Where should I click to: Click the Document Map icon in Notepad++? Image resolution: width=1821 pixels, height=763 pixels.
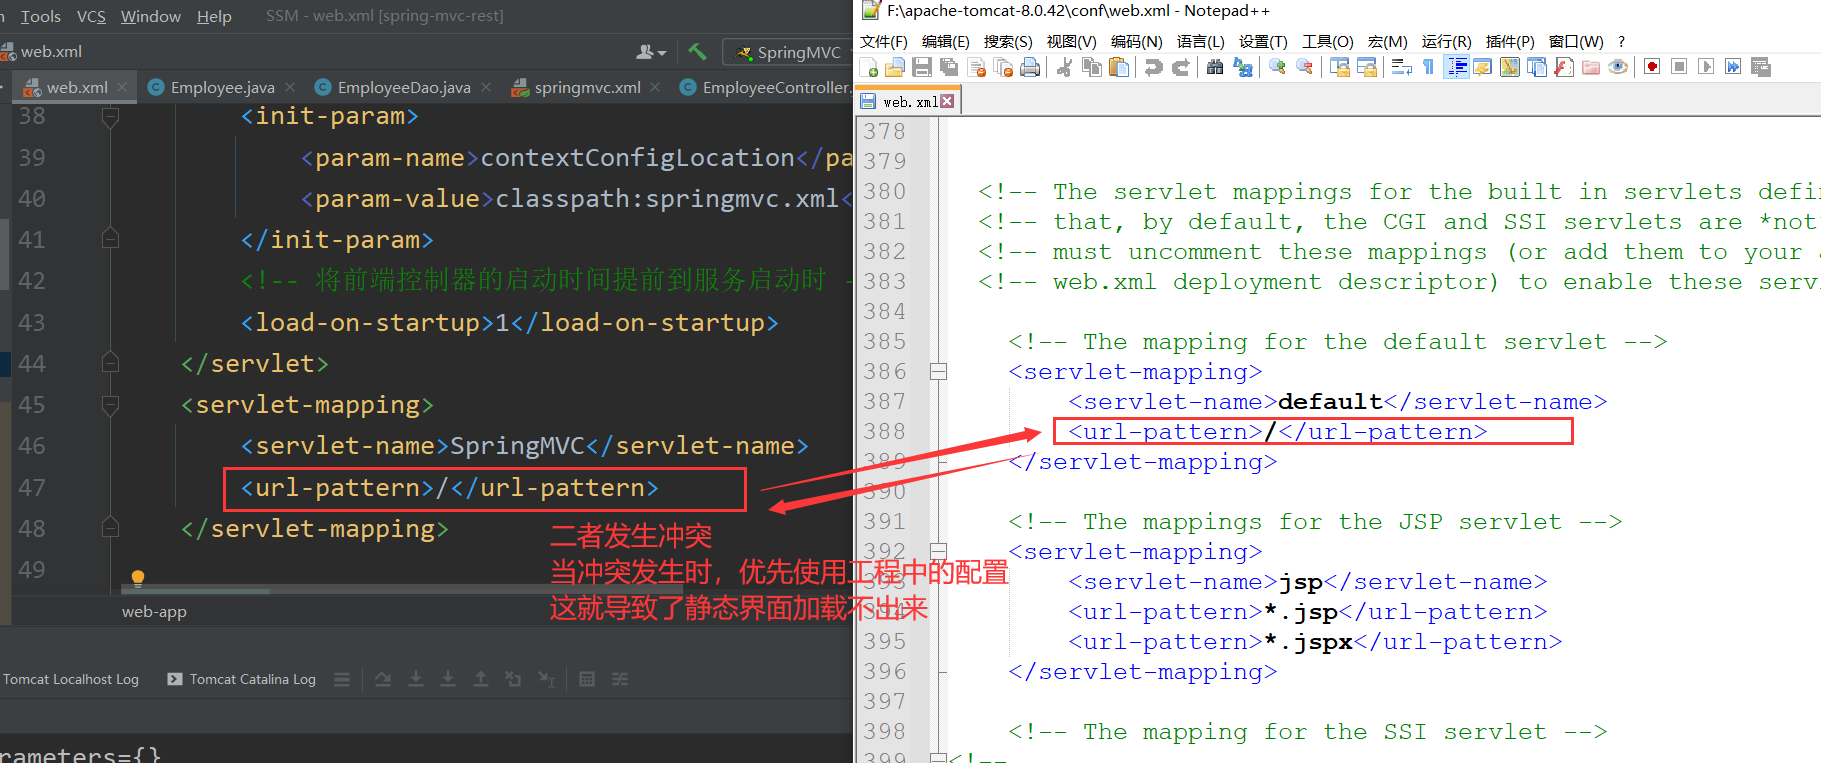pos(1510,67)
